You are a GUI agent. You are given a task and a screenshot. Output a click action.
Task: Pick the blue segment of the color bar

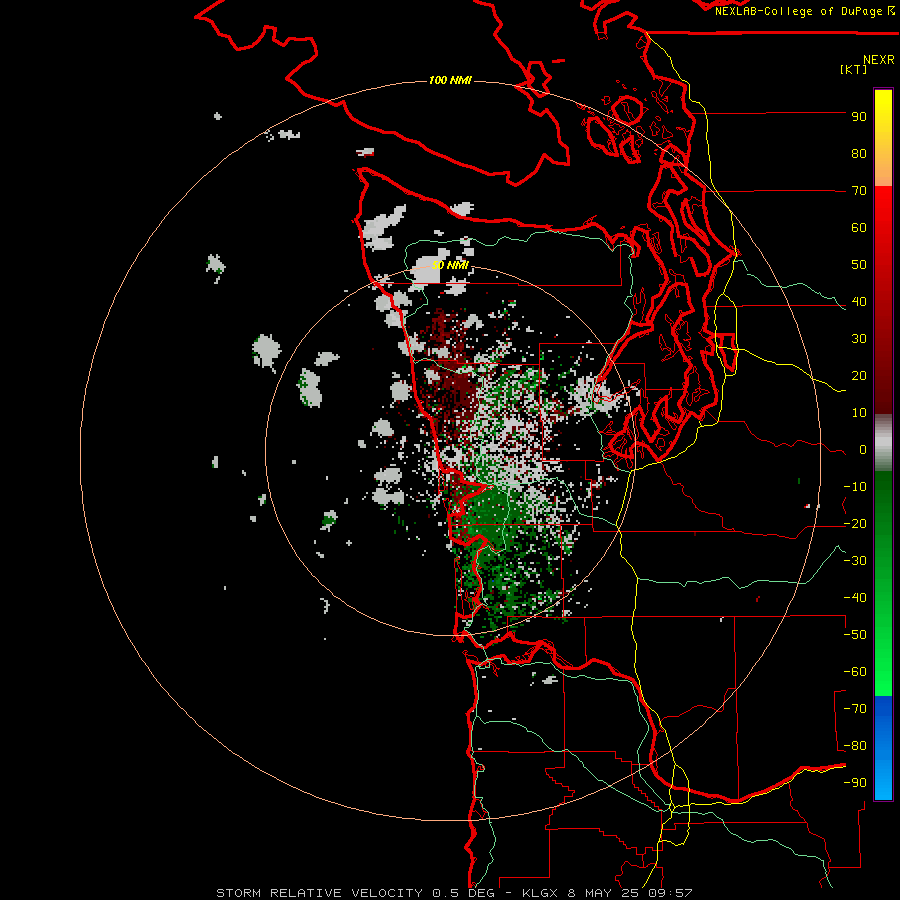point(883,748)
